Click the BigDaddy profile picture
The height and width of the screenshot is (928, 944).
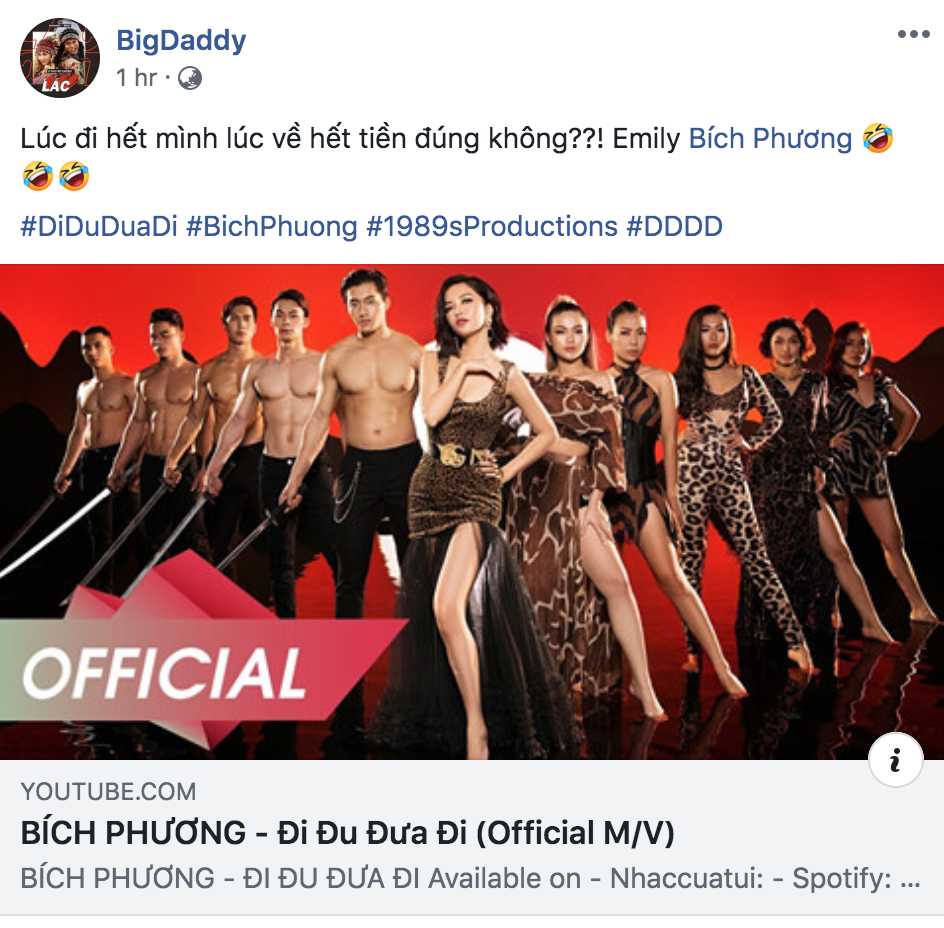click(x=60, y=58)
